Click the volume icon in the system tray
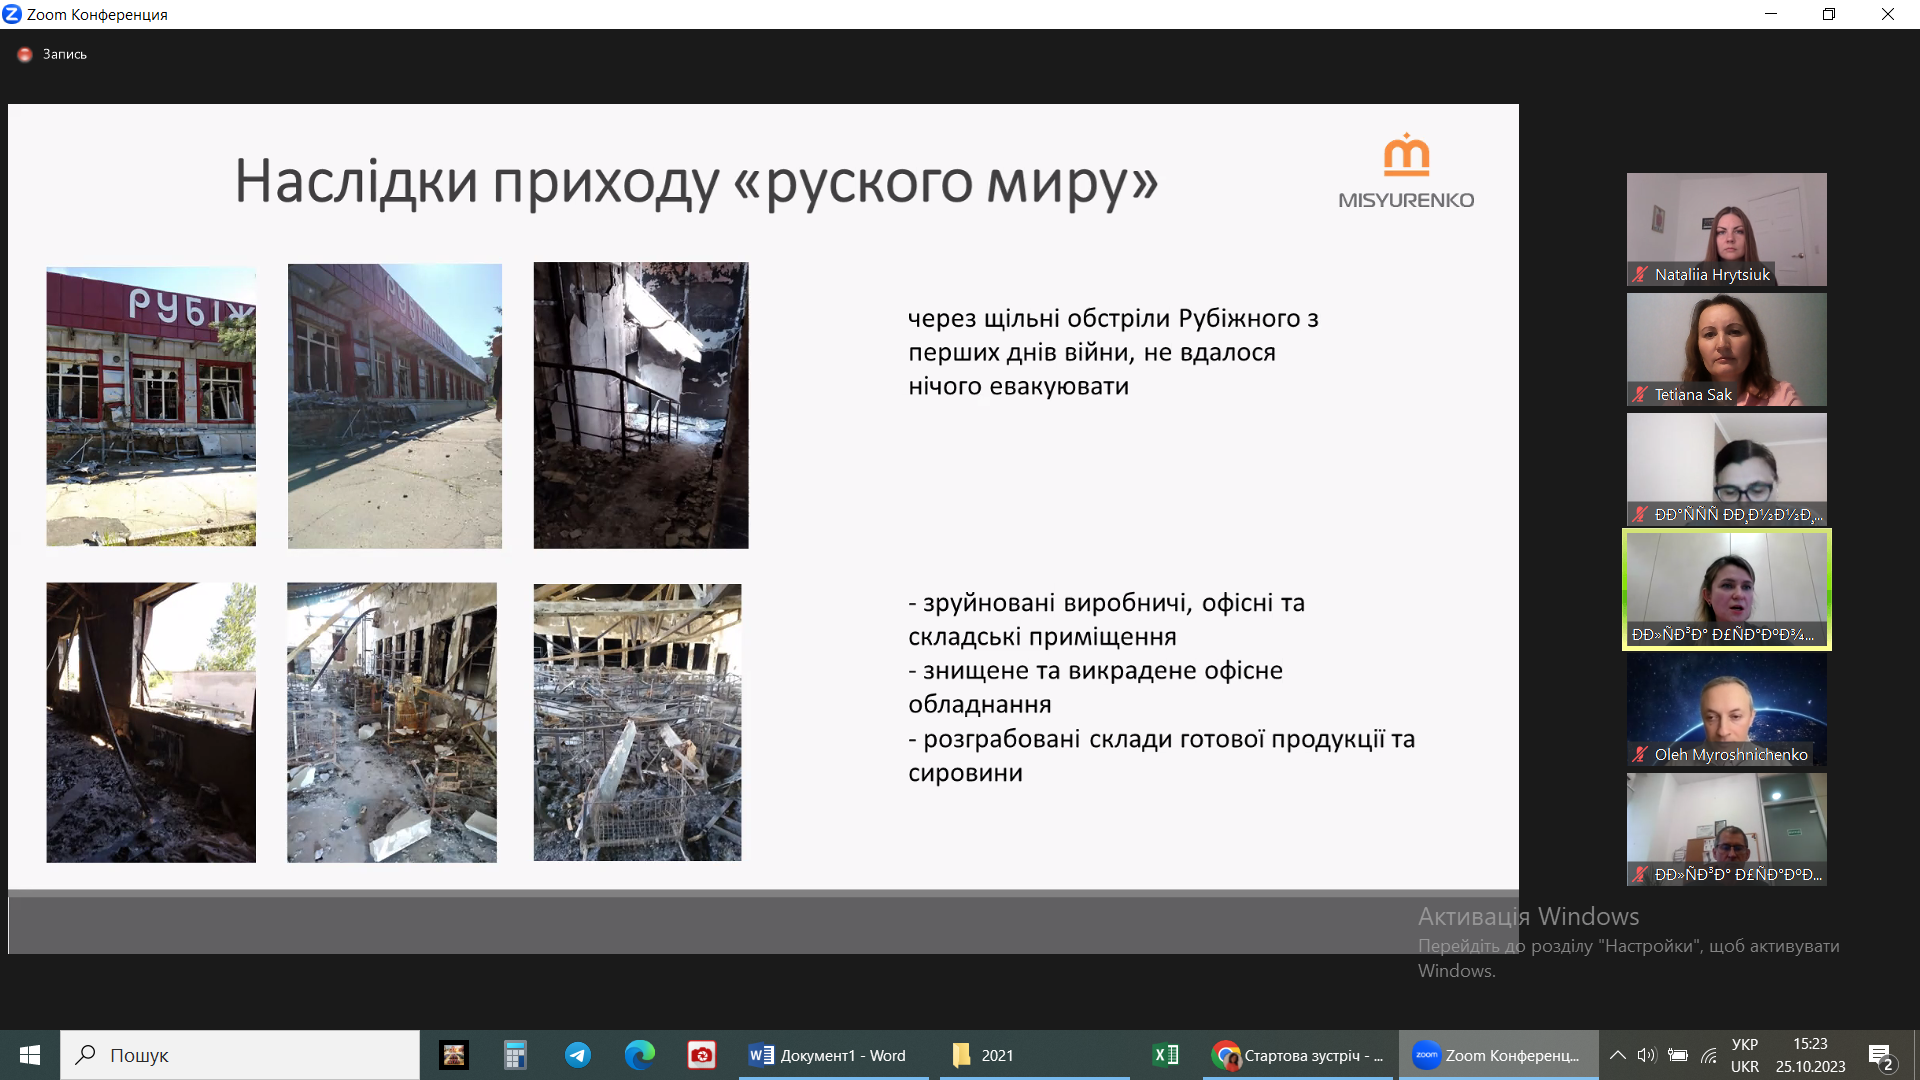Image resolution: width=1920 pixels, height=1080 pixels. [1648, 1055]
